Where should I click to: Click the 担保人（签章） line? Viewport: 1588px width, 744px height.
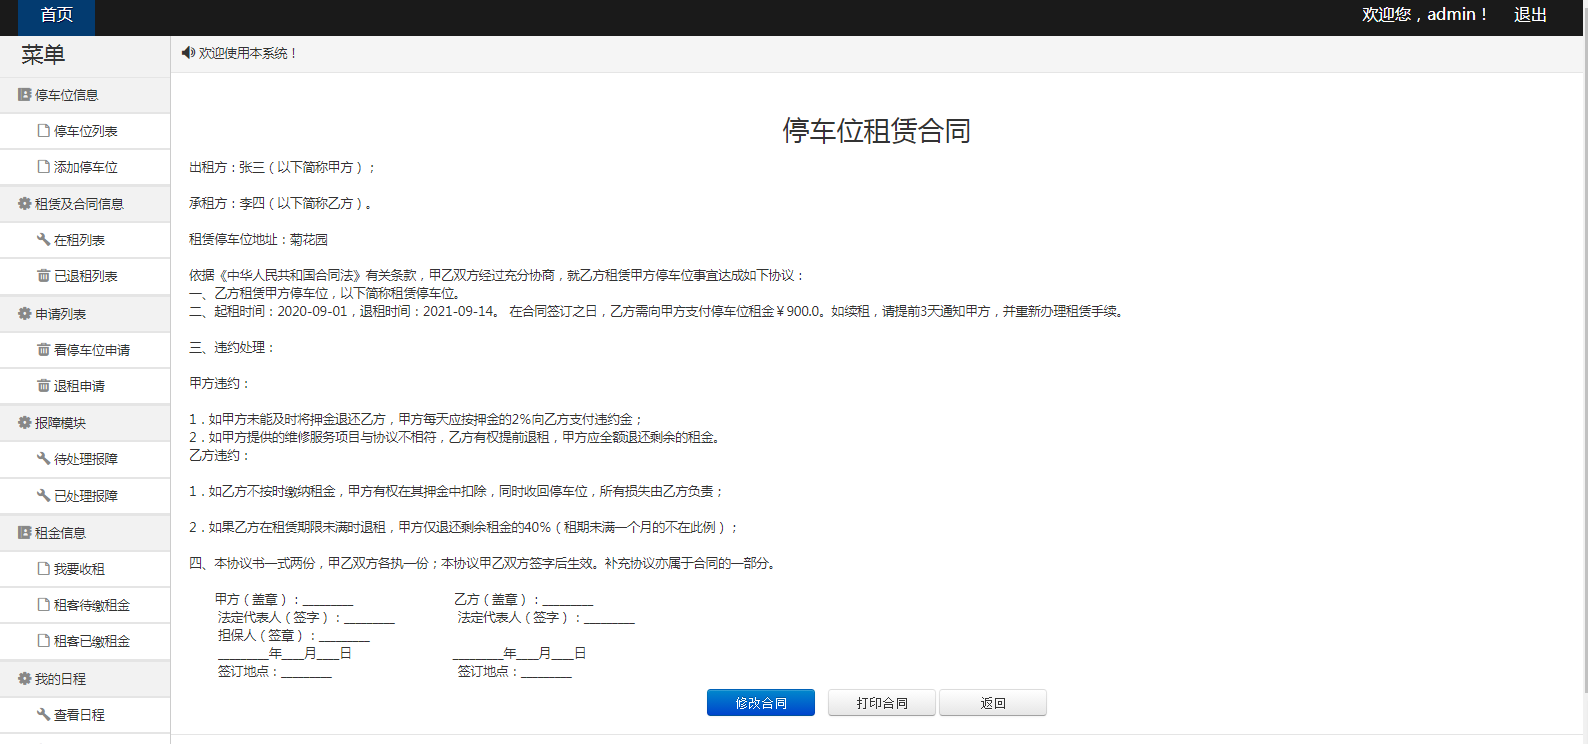294,636
